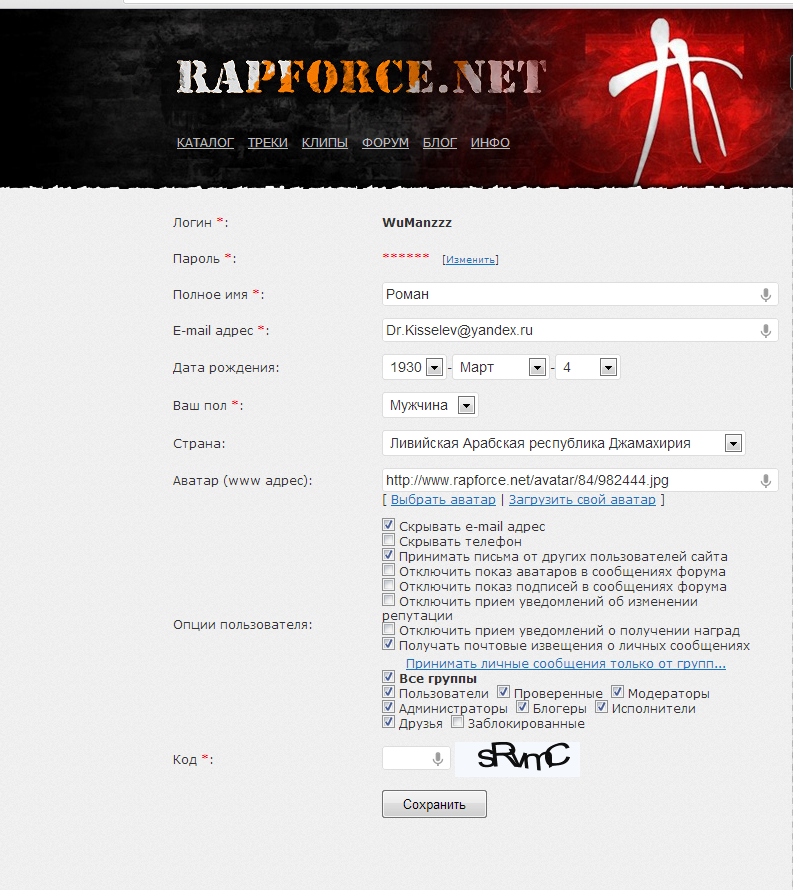Toggle the Проверенные group checkbox
Viewport: 793px width, 890px height.
(x=503, y=691)
